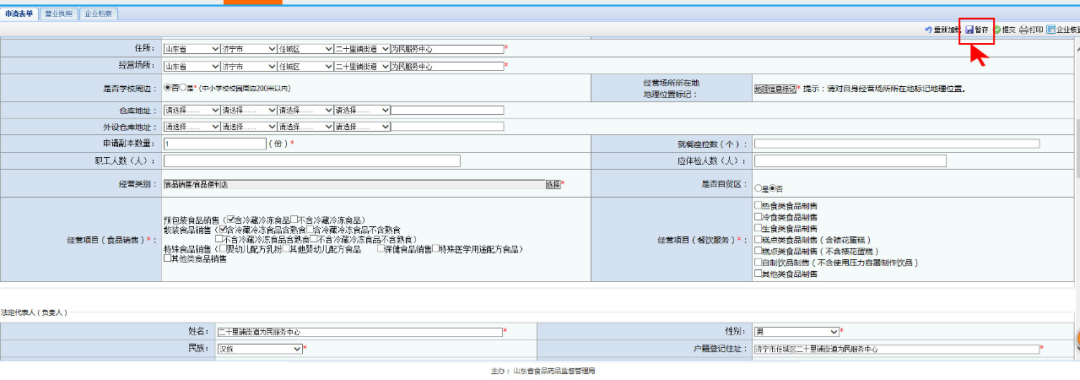The width and height of the screenshot is (1080, 380).
Task: Click the 提交 submit toolbar button
Action: (x=1004, y=30)
